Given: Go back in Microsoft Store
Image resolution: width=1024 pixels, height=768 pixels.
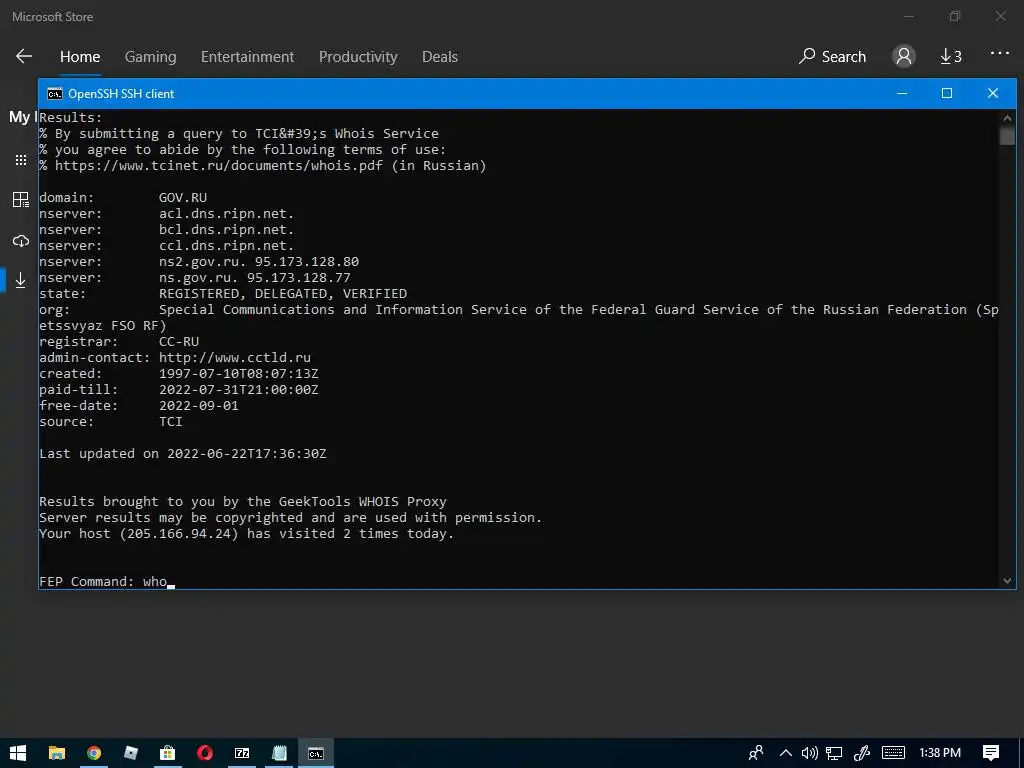Looking at the screenshot, I should coord(24,57).
